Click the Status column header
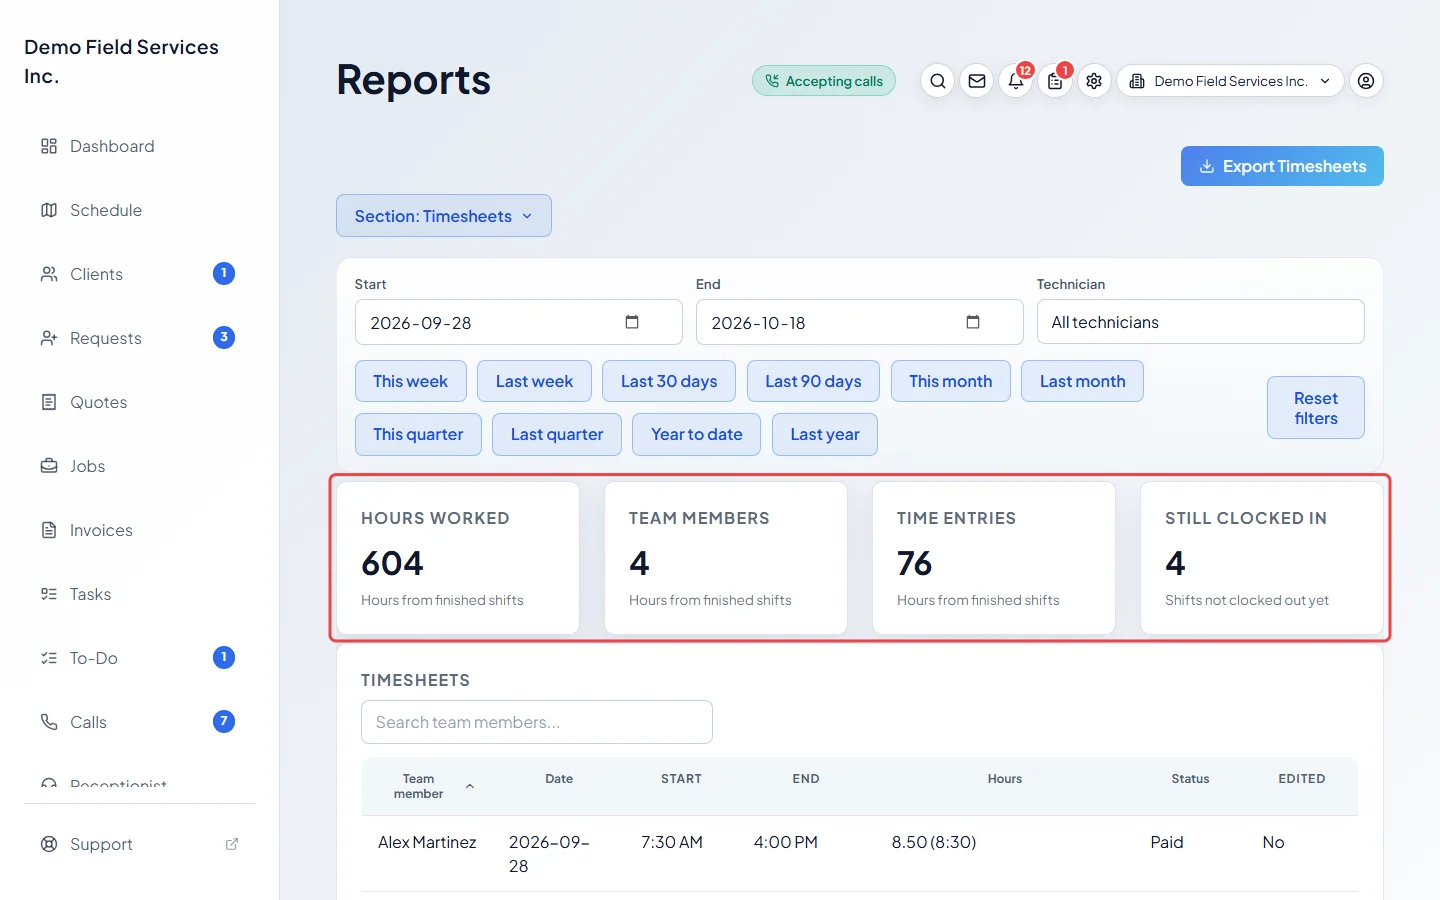1440x900 pixels. coord(1190,779)
